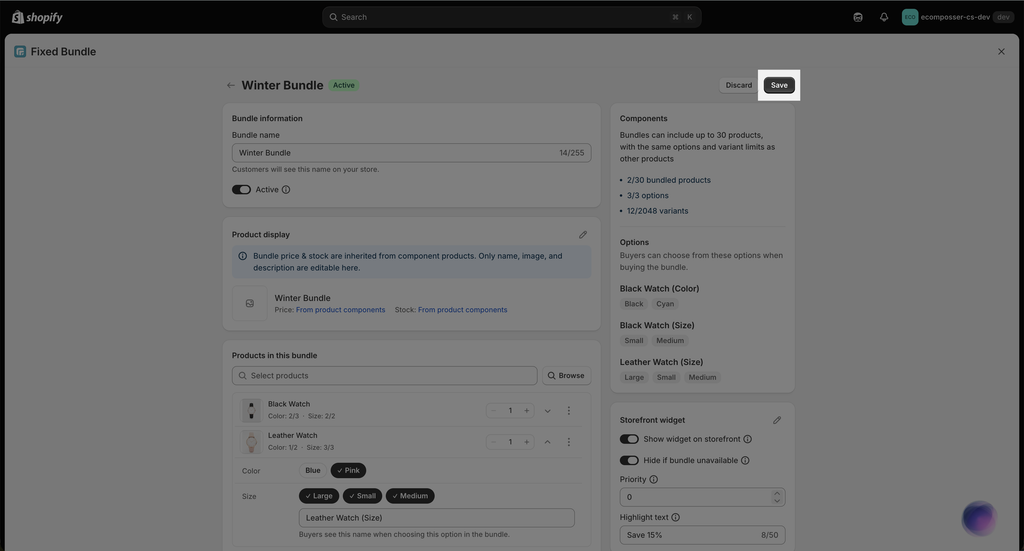Click info icon next to Active toggle
Image resolution: width=1024 pixels, height=551 pixels.
286,190
